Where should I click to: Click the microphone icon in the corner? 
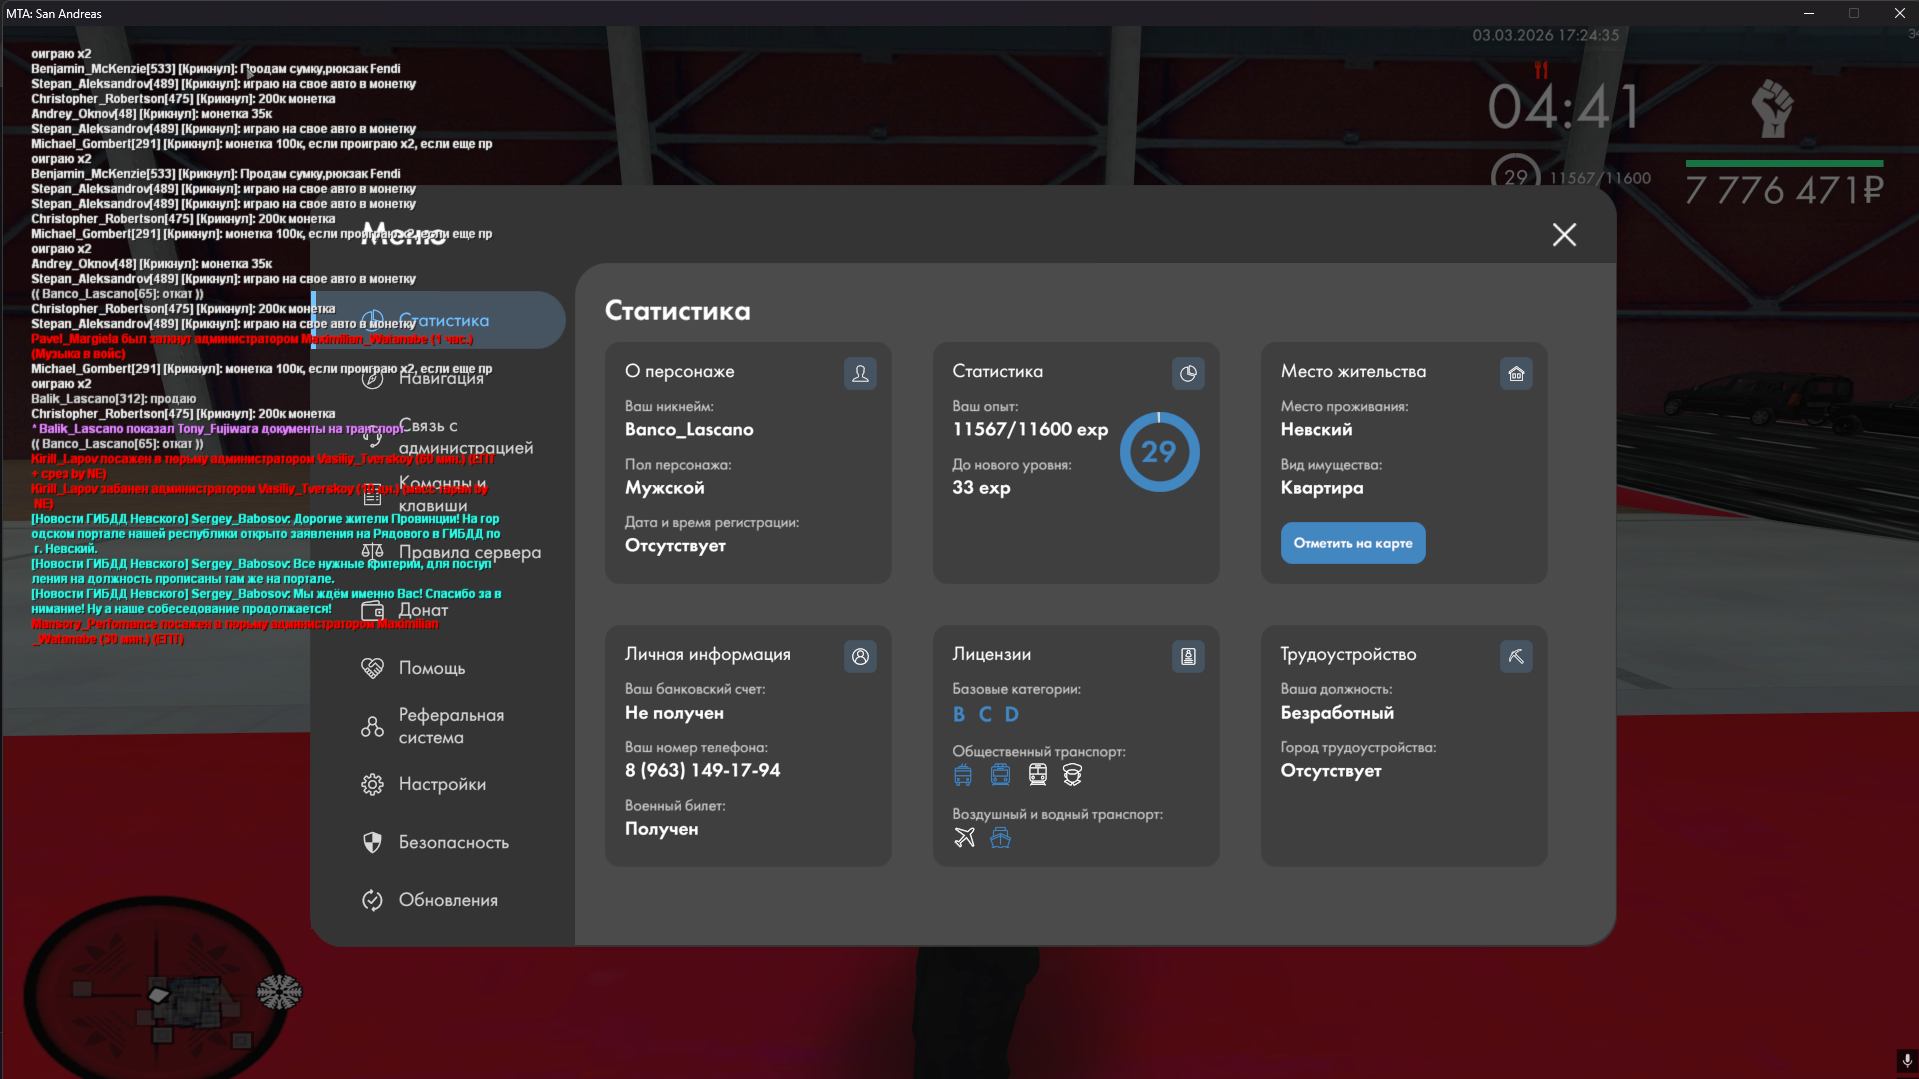pos(1906,1060)
